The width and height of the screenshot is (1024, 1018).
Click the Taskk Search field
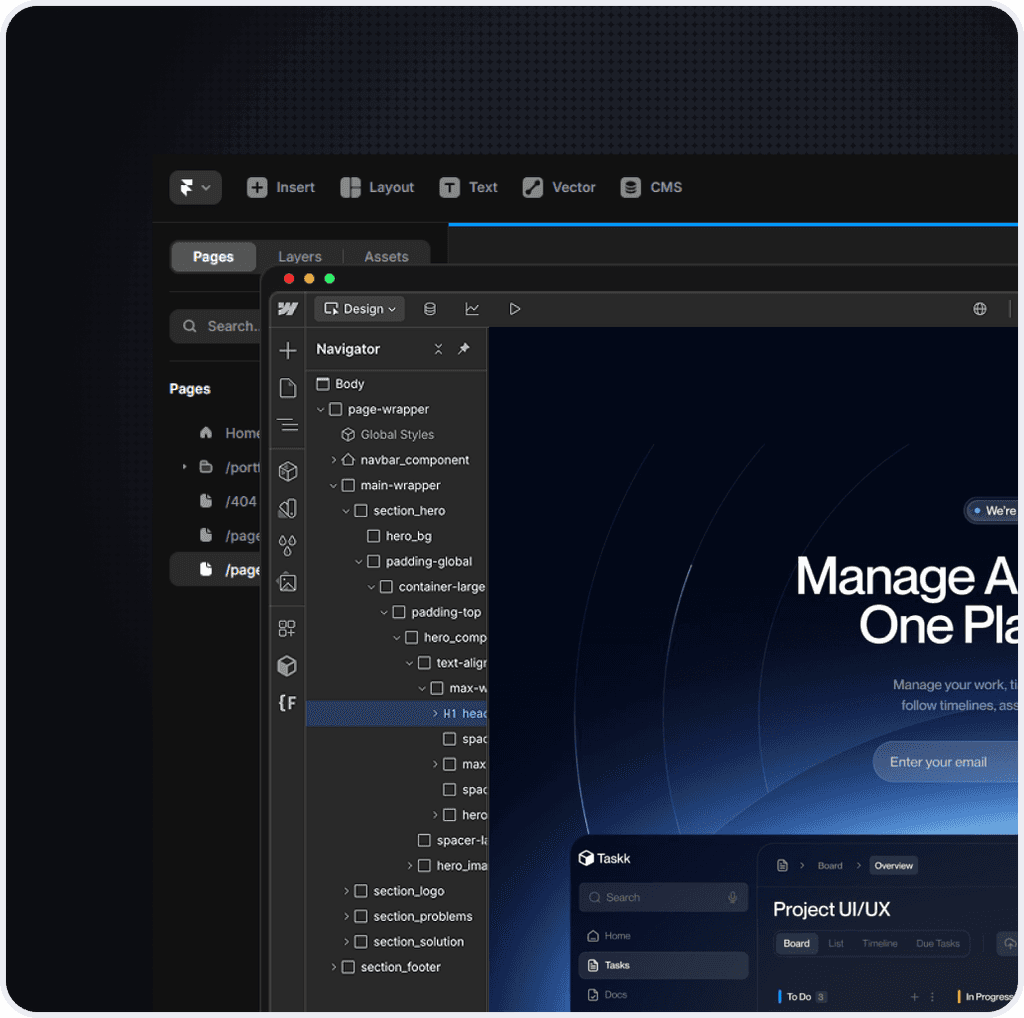pyautogui.click(x=663, y=898)
